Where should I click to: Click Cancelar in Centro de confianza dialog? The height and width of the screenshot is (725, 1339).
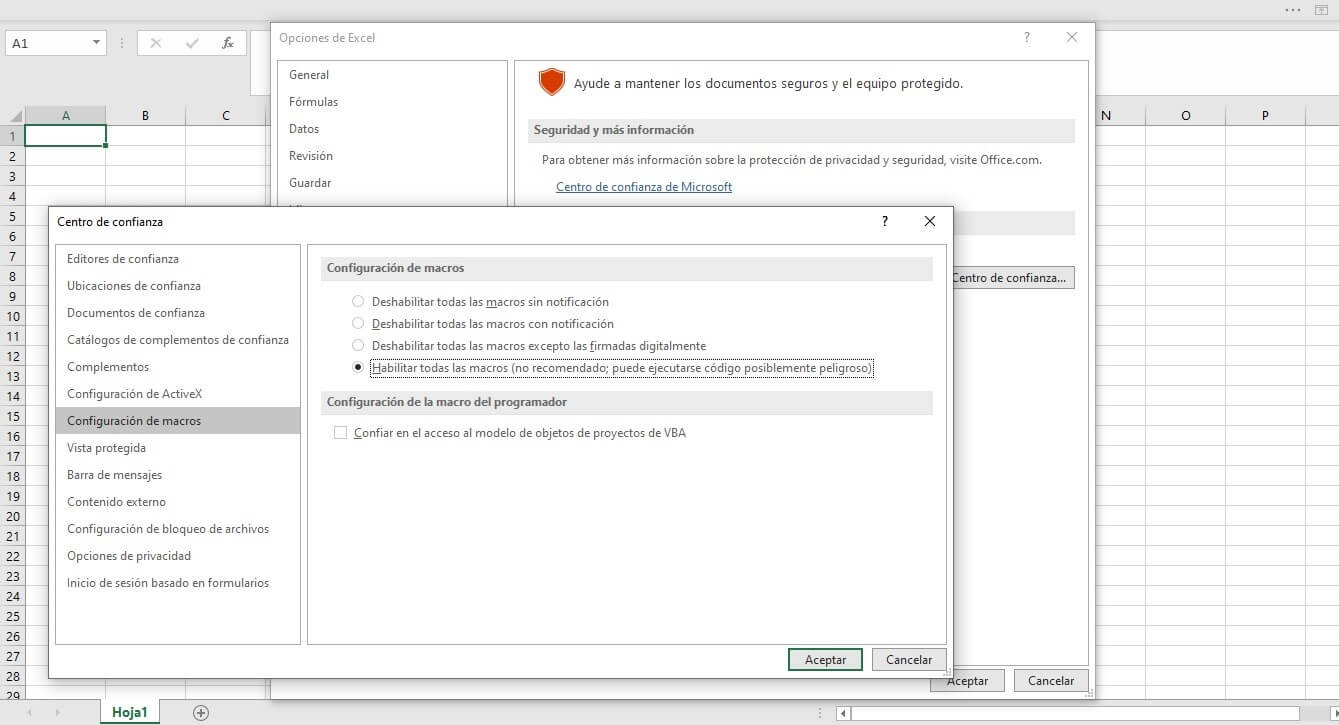tap(909, 659)
